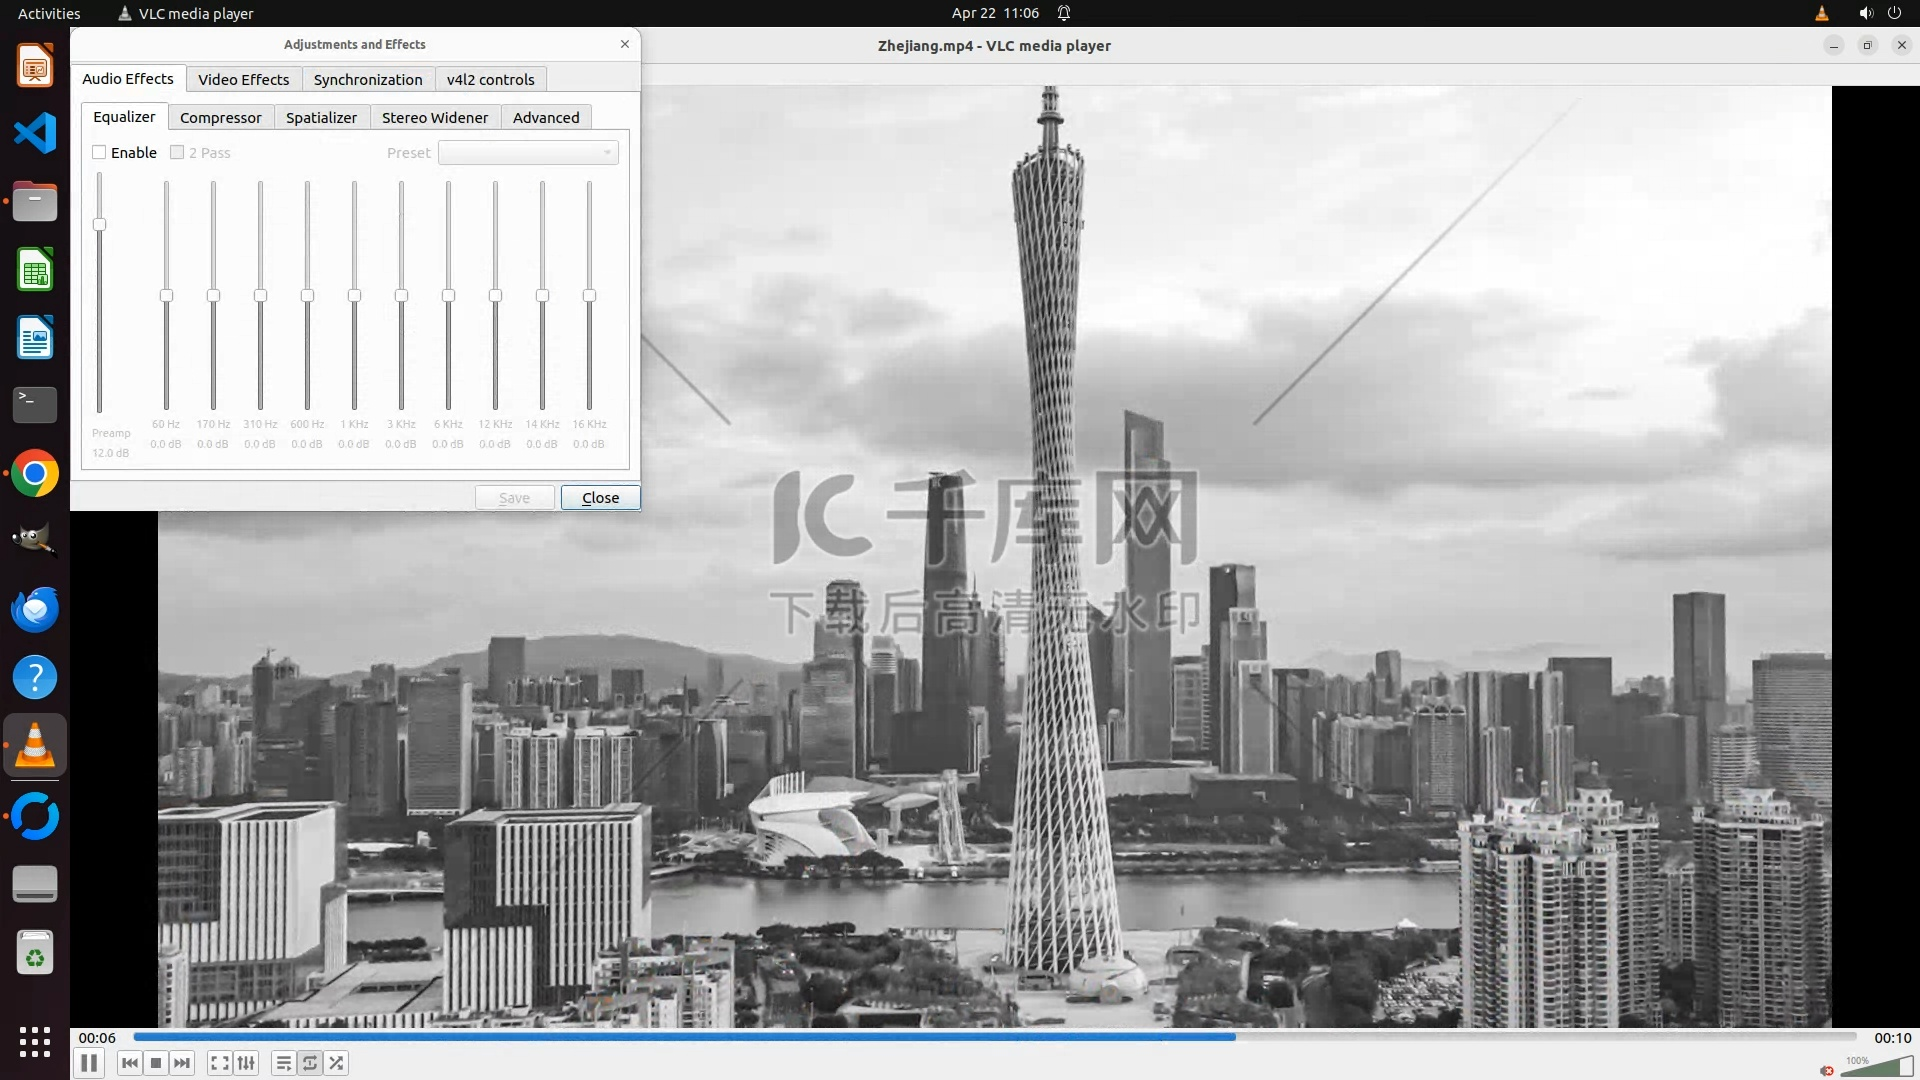1920x1080 pixels.
Task: Open the equalizer Preset dropdown
Action: [x=528, y=152]
